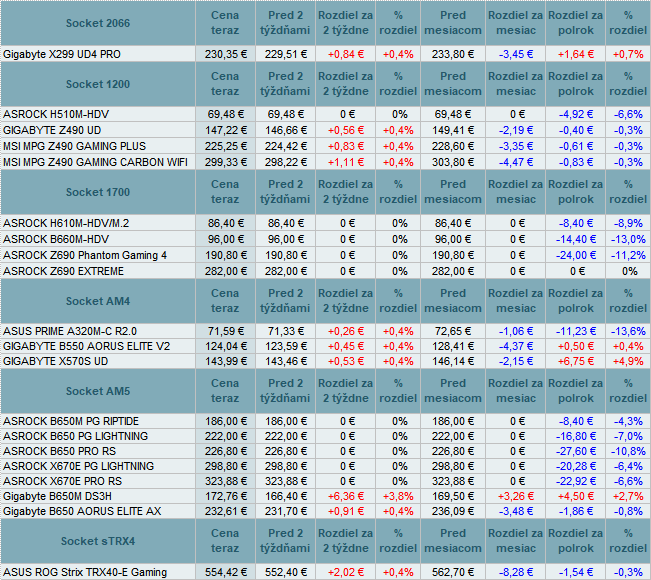Click the Socket AM5 section header

98,391
